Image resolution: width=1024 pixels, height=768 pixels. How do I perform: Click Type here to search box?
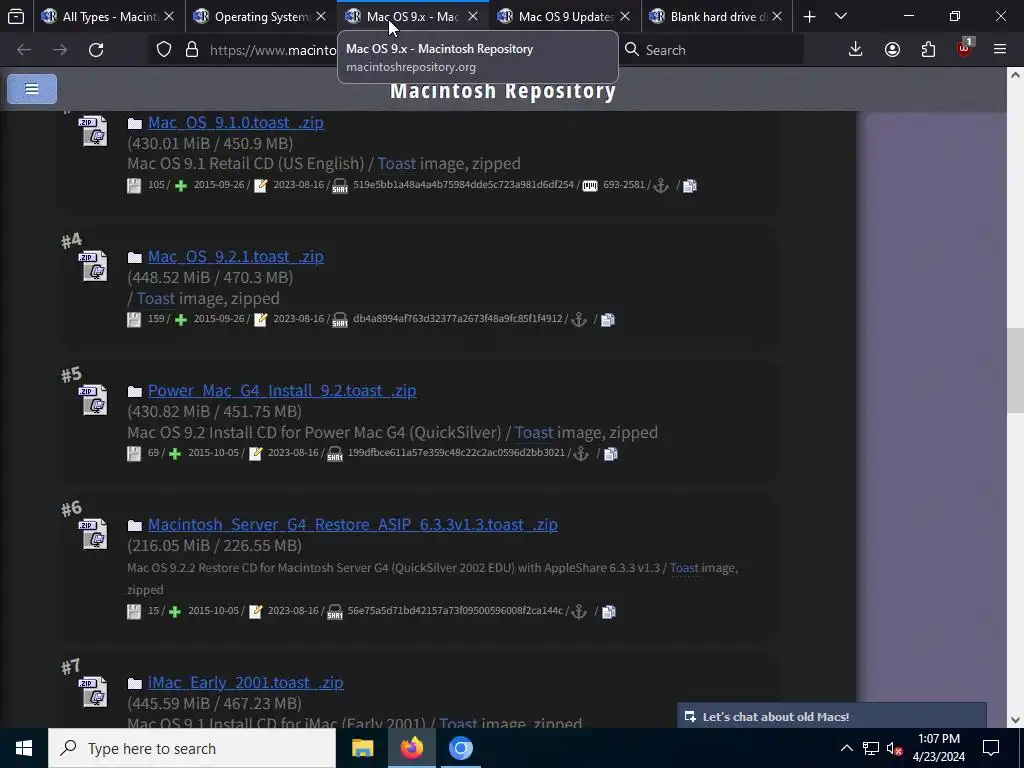point(192,748)
